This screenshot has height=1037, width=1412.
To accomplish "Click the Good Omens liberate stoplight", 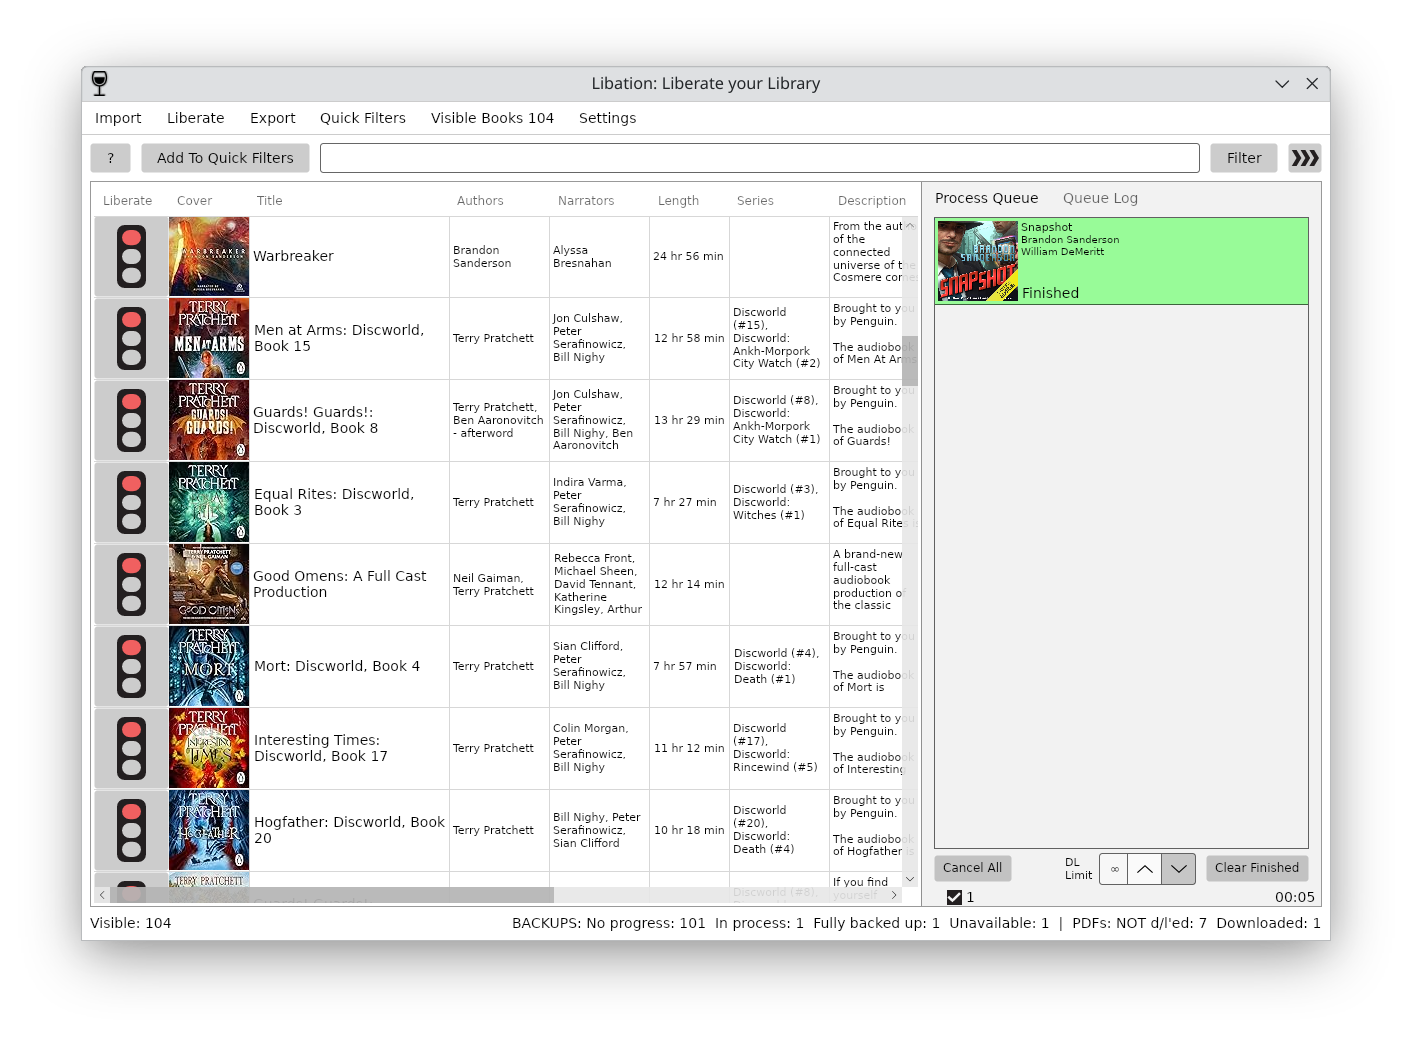I will (131, 585).
